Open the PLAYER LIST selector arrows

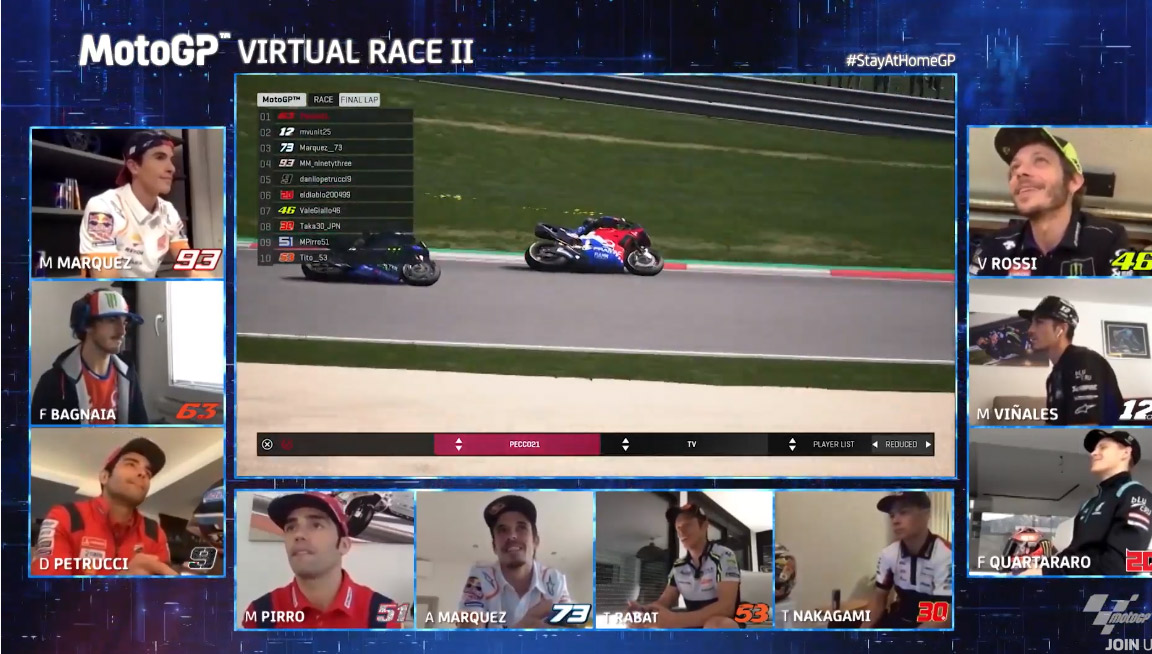point(792,444)
